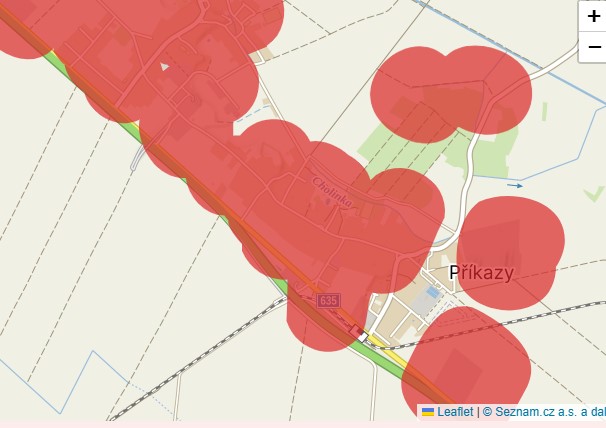Open the Leaflet attribution link
The width and height of the screenshot is (606, 428).
click(x=455, y=412)
